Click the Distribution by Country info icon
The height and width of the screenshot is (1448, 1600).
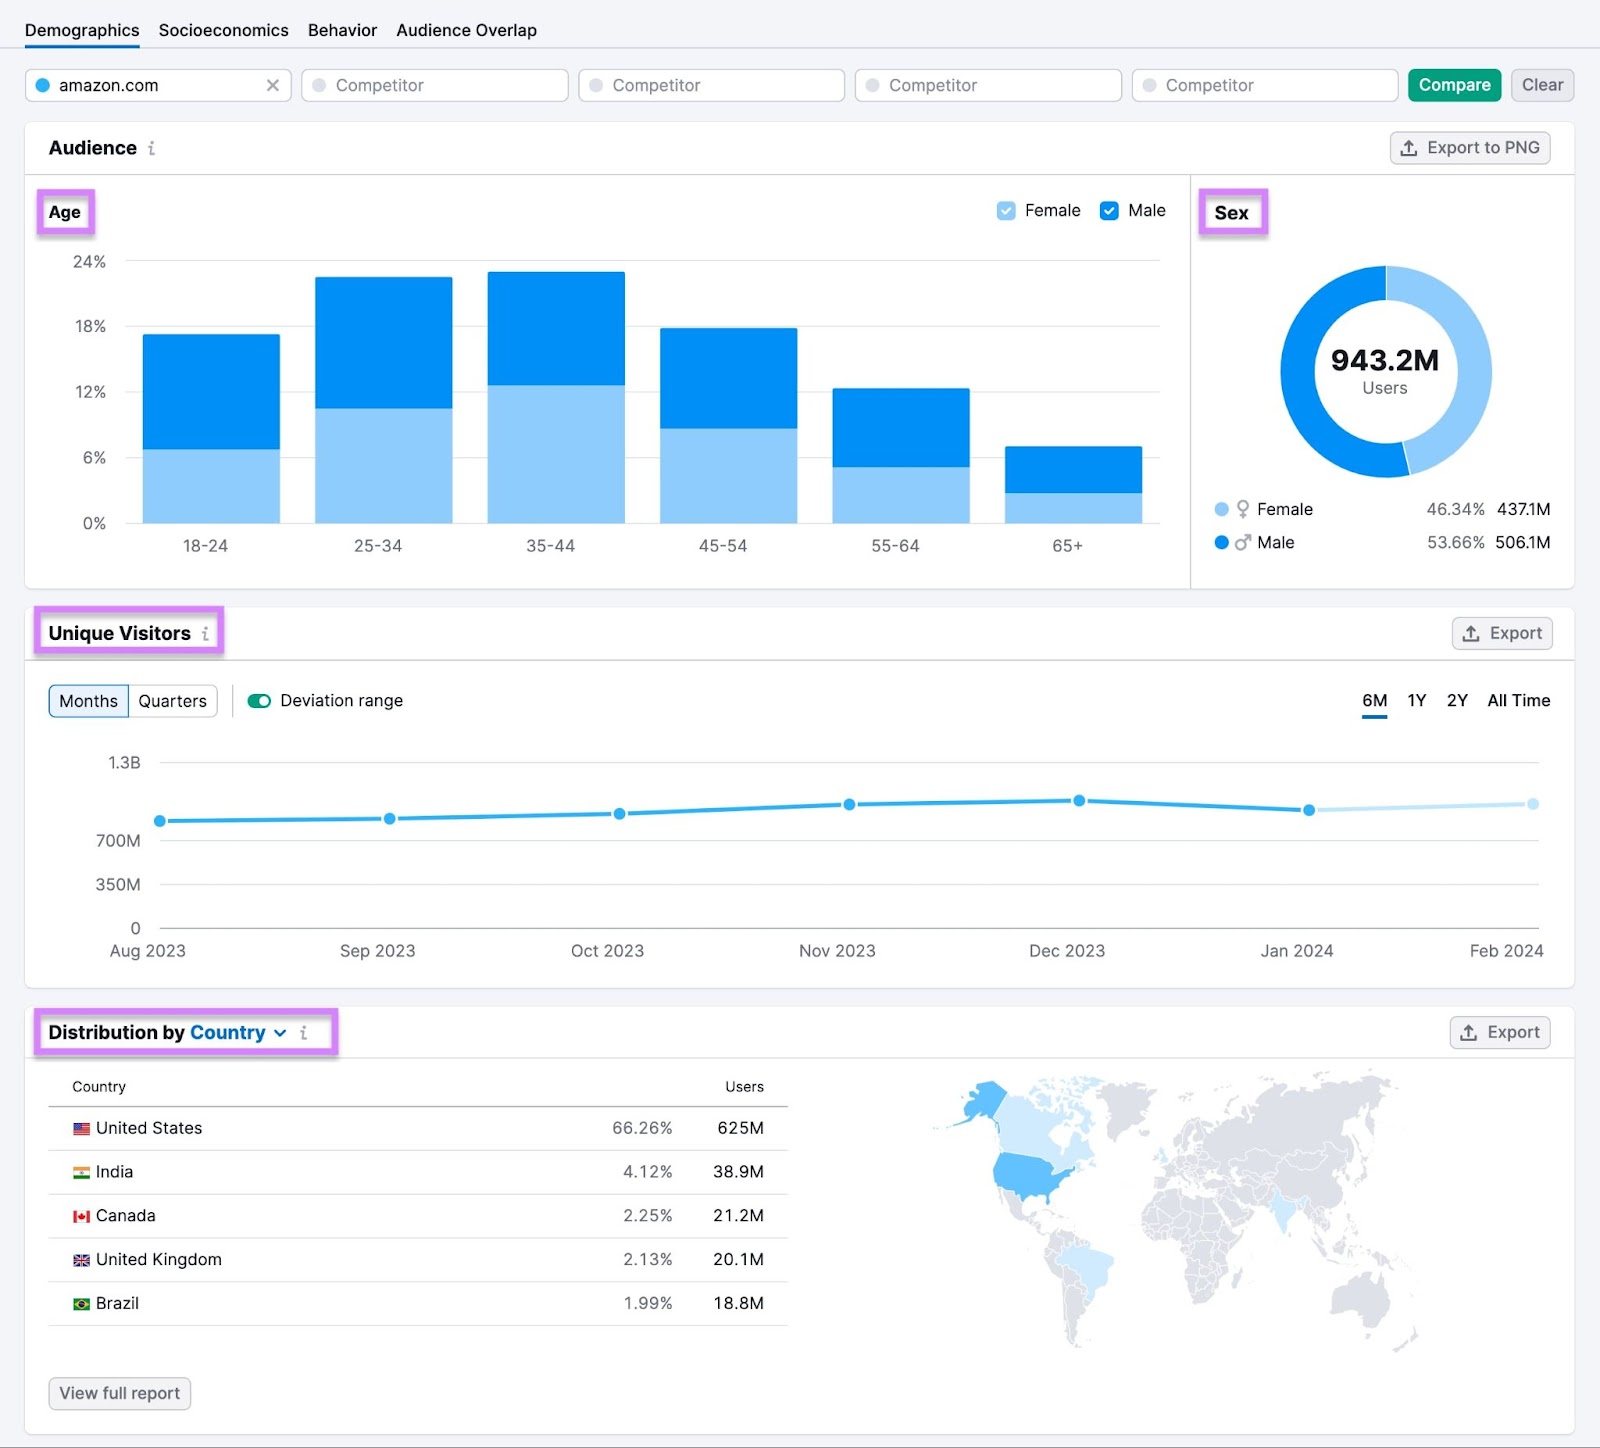click(x=304, y=1033)
